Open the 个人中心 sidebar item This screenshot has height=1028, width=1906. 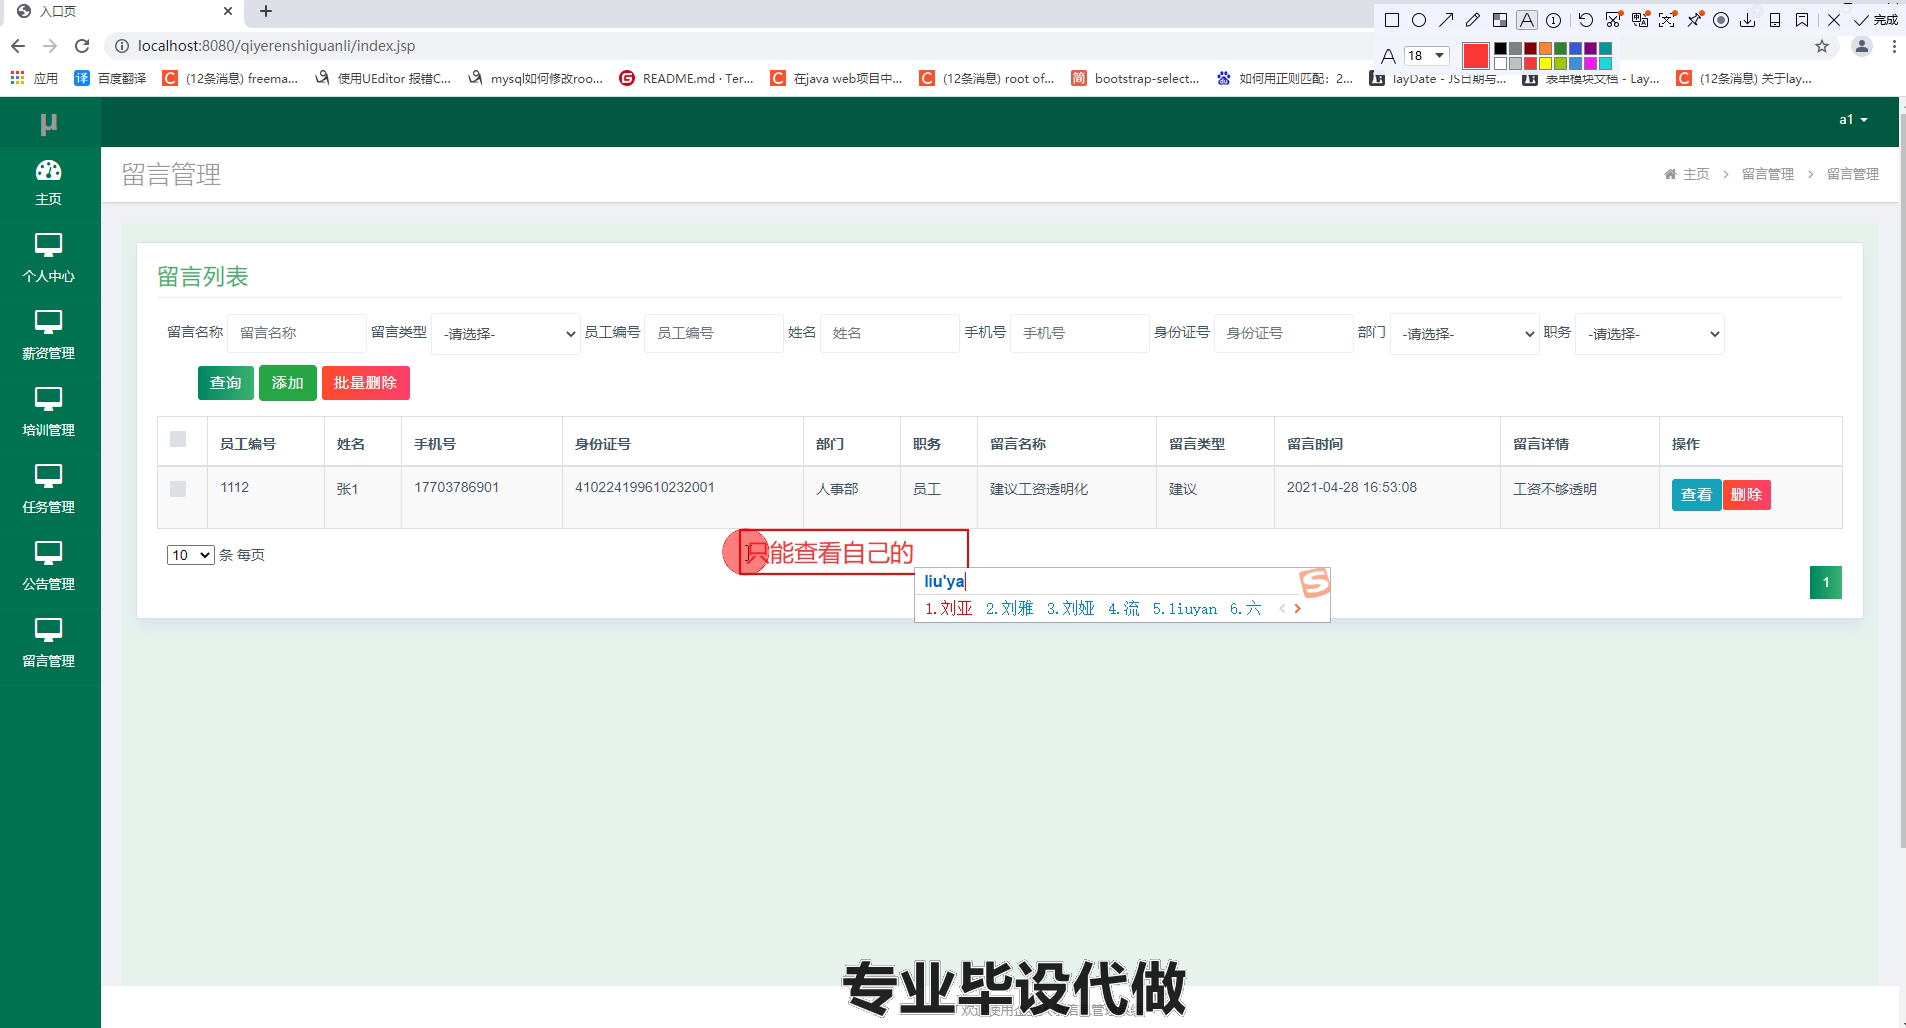pyautogui.click(x=49, y=259)
